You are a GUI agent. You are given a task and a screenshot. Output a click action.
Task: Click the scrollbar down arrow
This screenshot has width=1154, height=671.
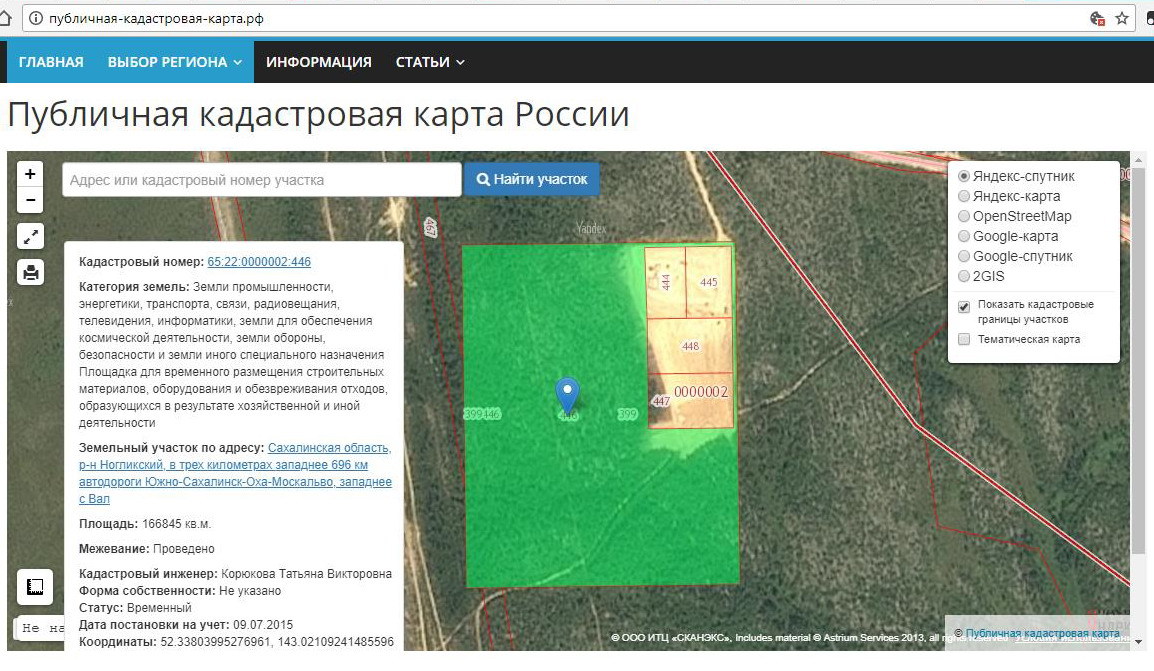1139,642
